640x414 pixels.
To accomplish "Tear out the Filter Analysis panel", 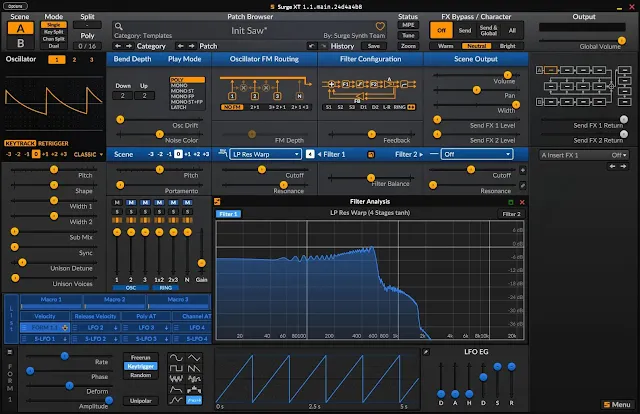I will pyautogui.click(x=510, y=203).
